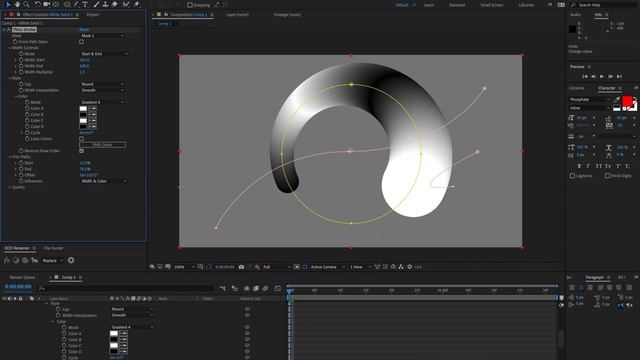The width and height of the screenshot is (640, 360).
Task: Select the Unified Camera tool
Action: pyautogui.click(x=47, y=4)
